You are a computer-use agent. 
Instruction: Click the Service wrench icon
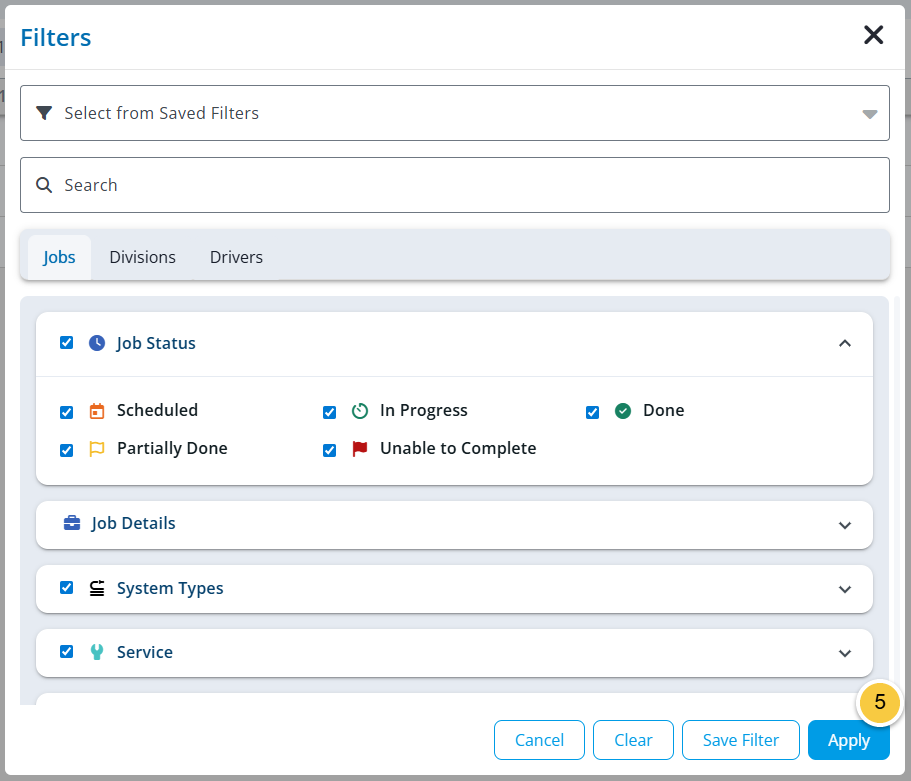96,651
